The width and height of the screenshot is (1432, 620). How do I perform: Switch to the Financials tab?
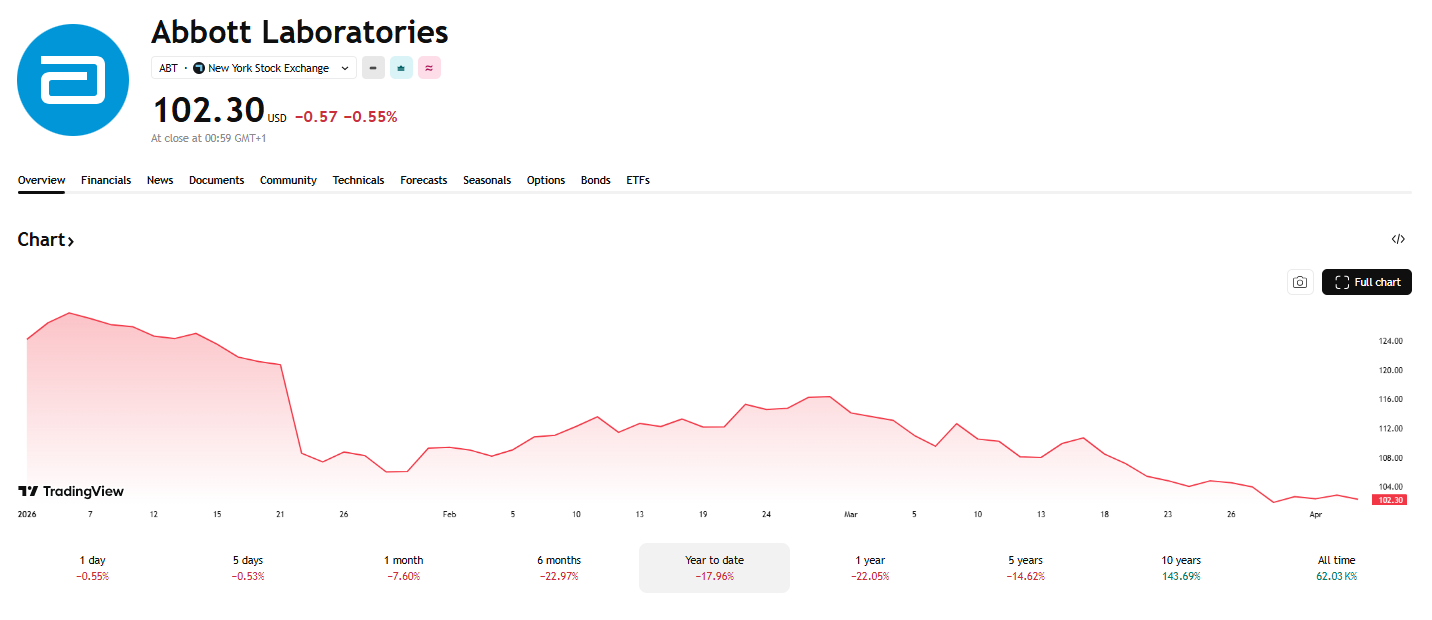(x=106, y=180)
